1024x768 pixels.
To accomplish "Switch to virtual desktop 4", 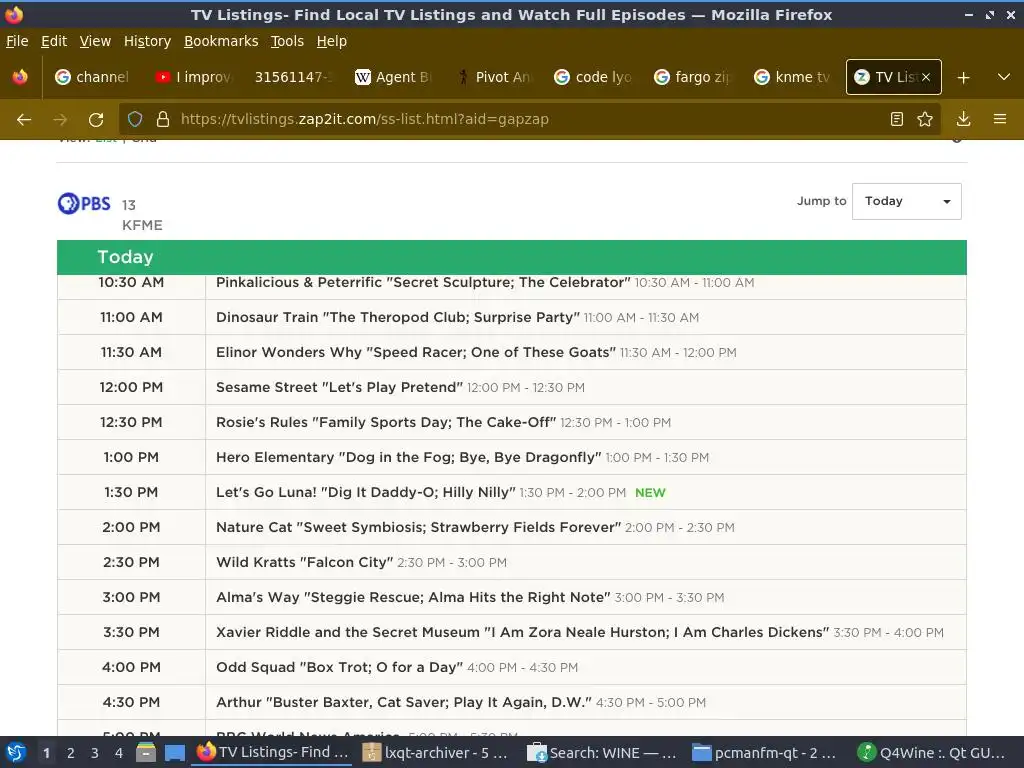I will point(118,753).
